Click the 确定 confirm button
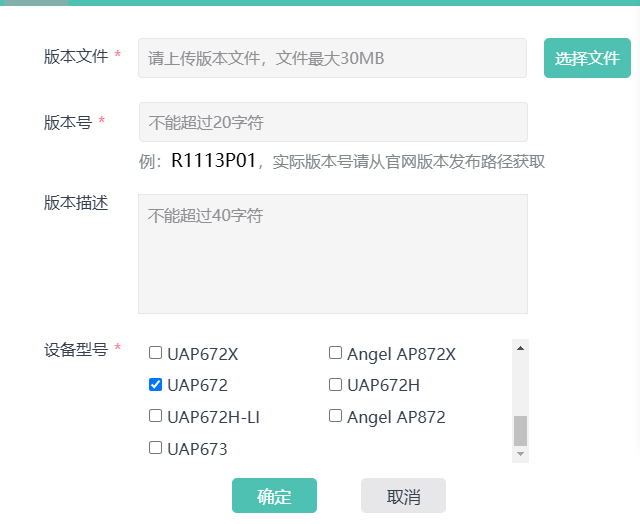Image resolution: width=640 pixels, height=524 pixels. (x=274, y=496)
